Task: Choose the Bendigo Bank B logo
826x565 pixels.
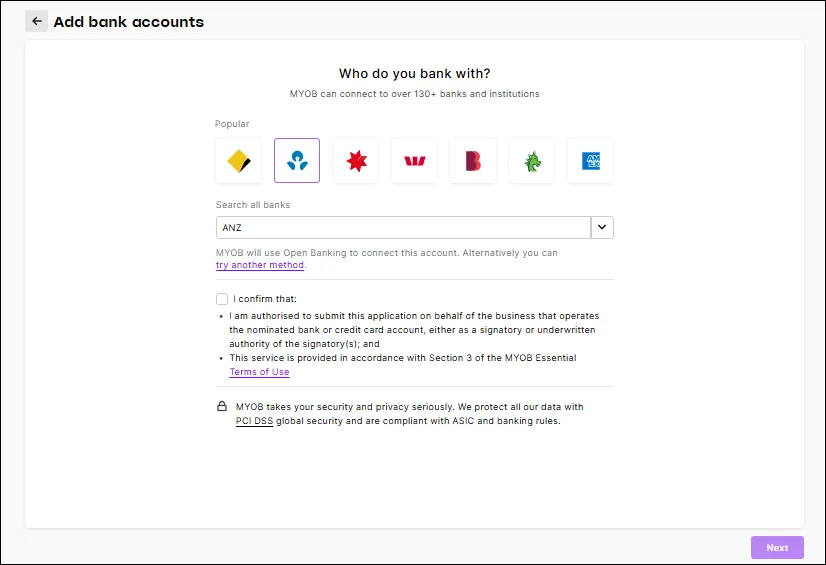Action: 473,161
